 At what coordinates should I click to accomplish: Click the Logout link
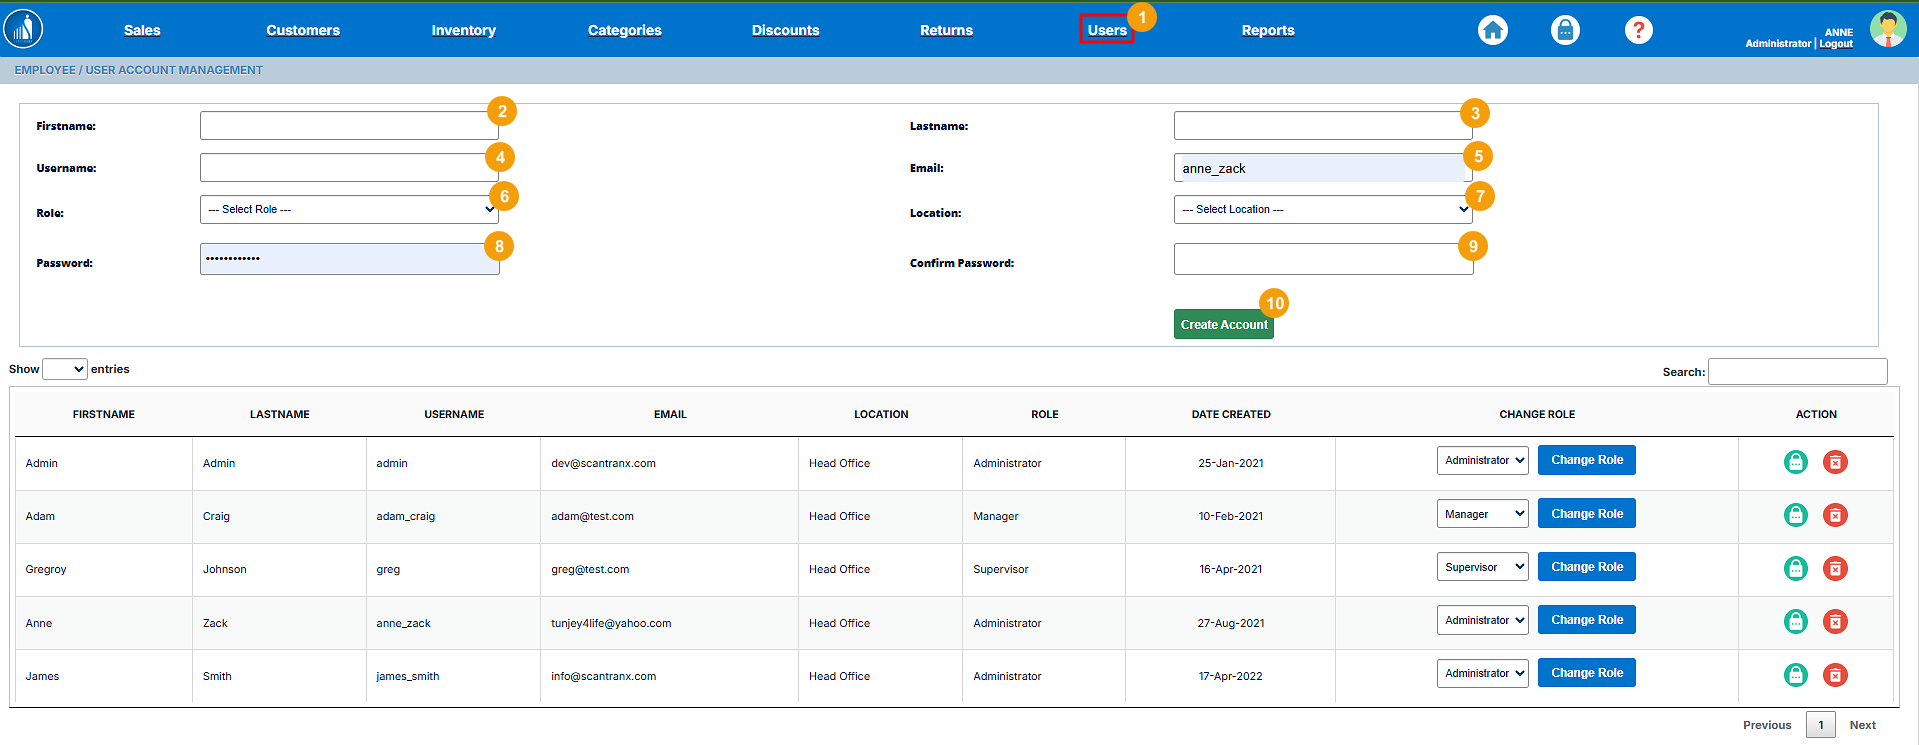point(1836,44)
